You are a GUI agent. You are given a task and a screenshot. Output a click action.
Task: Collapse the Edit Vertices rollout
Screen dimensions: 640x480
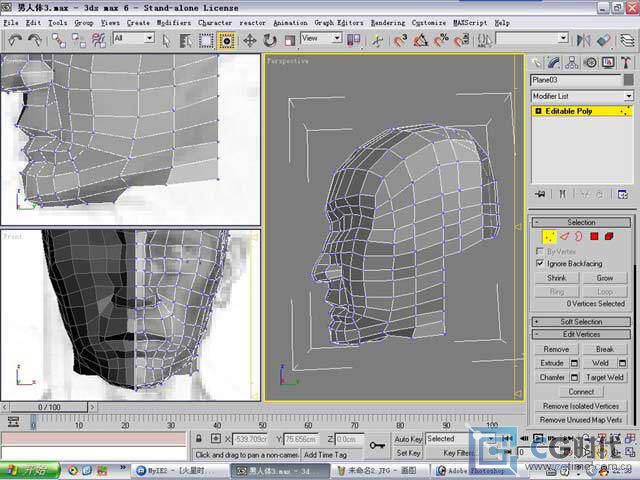[581, 334]
